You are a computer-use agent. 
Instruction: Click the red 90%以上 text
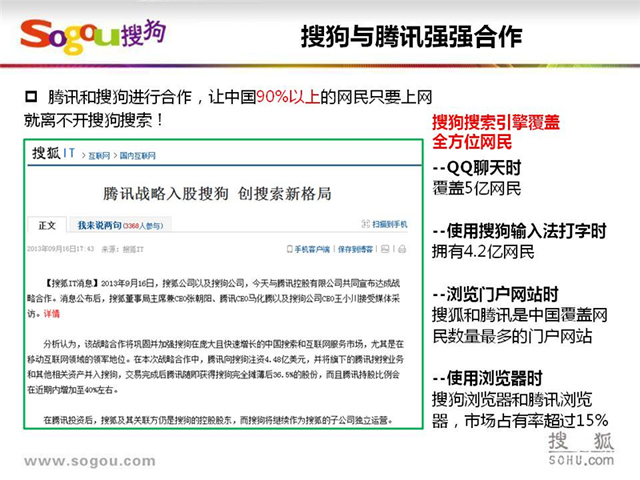(290, 97)
